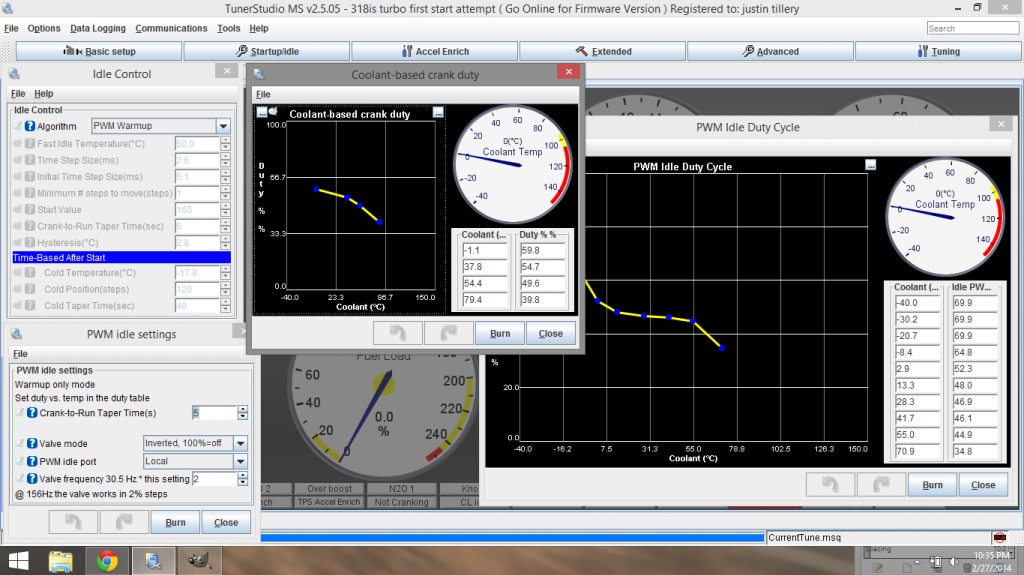Open Google Chrome from the taskbar
This screenshot has height=575, width=1024.
[x=107, y=561]
